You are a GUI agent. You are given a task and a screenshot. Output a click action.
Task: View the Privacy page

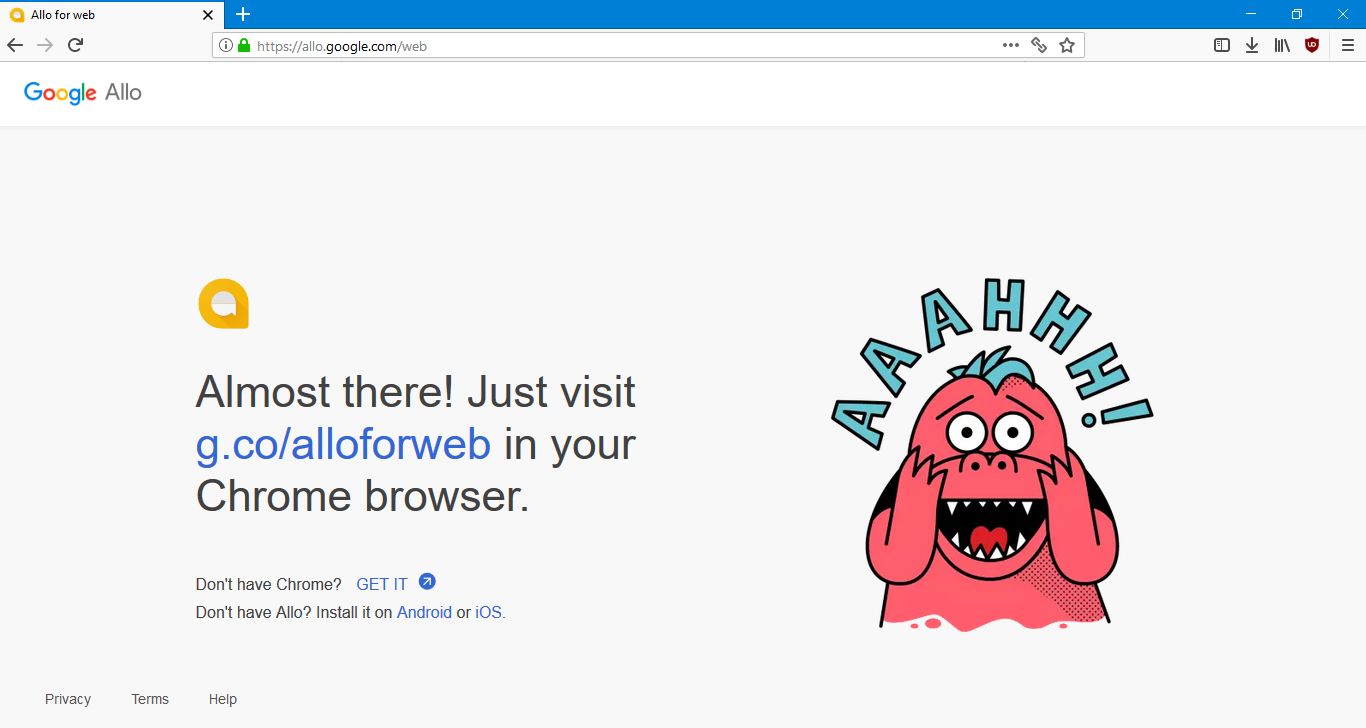click(x=67, y=698)
